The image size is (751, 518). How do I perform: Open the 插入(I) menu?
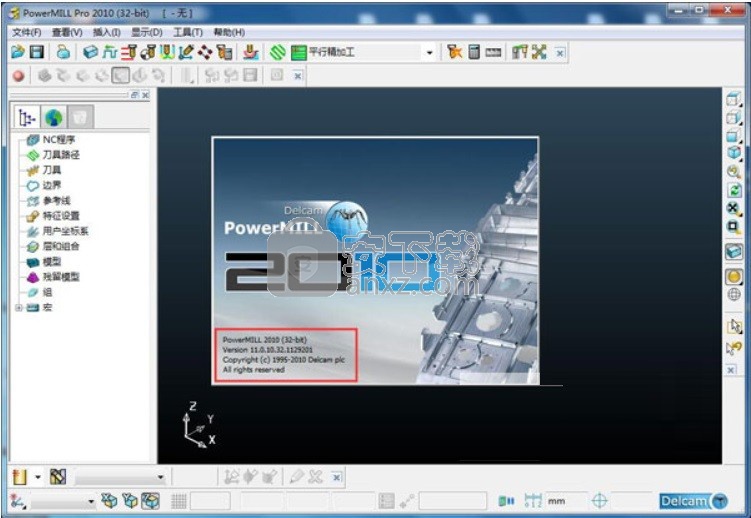tap(106, 33)
